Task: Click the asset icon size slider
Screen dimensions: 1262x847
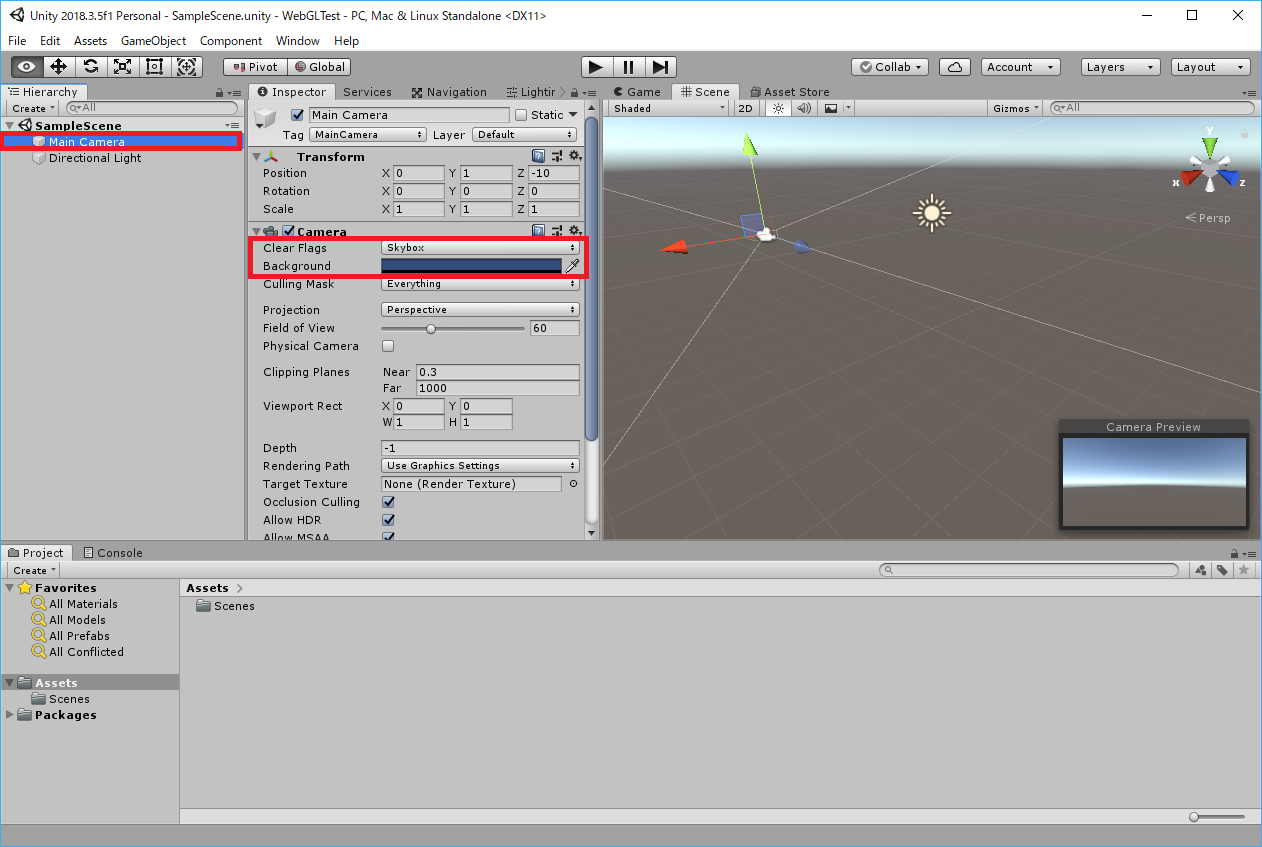Action: tap(1219, 817)
